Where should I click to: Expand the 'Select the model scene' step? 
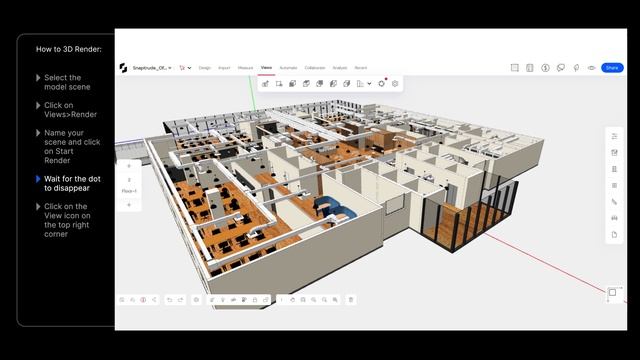pos(38,78)
